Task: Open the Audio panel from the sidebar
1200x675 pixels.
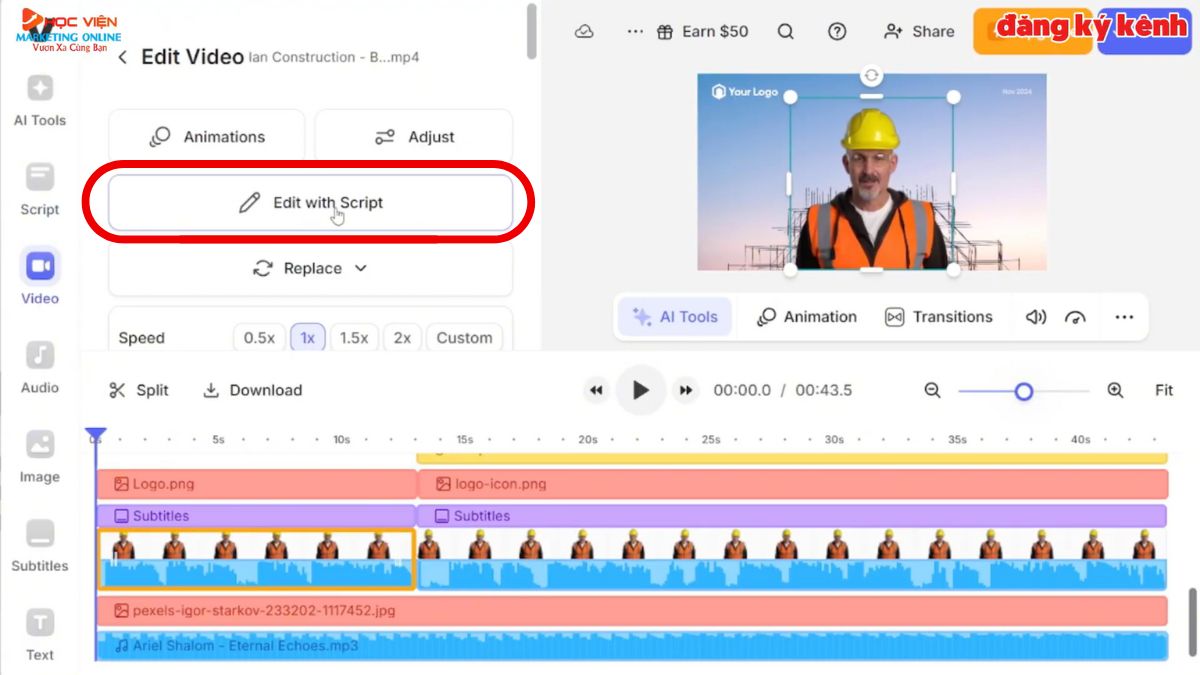Action: click(39, 363)
